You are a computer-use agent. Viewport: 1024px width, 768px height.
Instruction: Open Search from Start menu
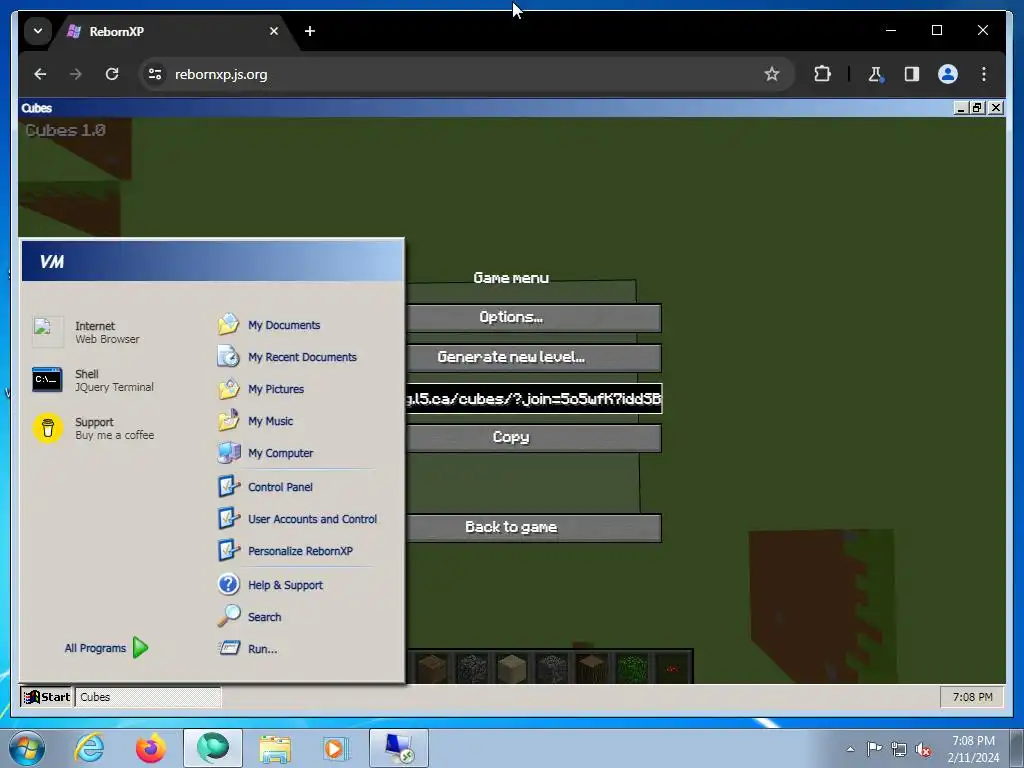249,616
